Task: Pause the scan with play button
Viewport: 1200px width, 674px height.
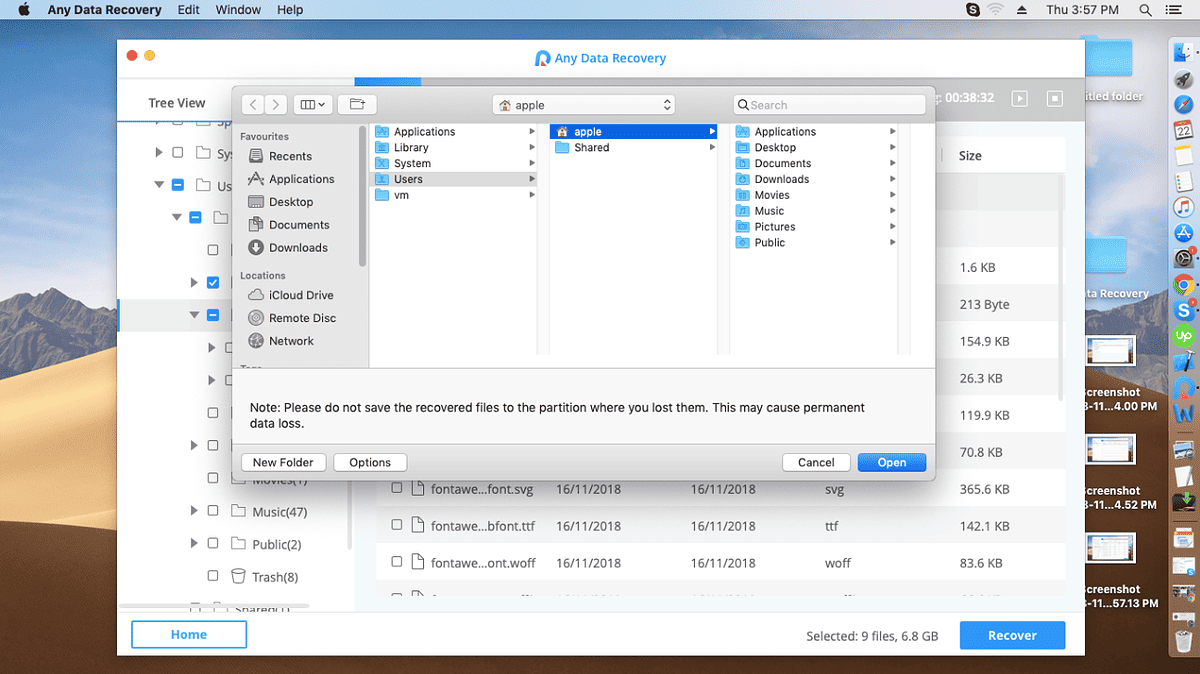Action: pyautogui.click(x=1019, y=98)
